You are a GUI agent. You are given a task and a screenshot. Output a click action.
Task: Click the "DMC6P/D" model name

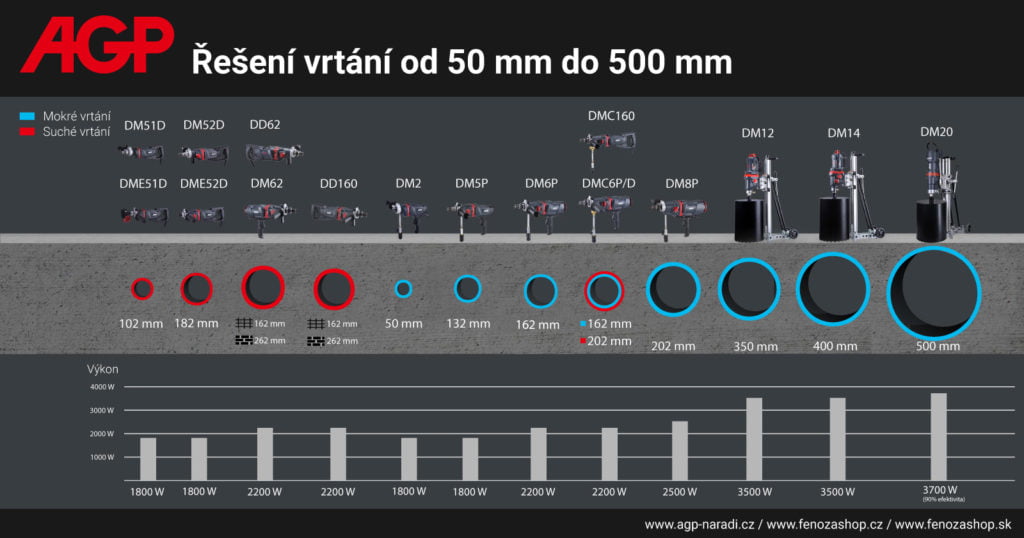point(608,184)
